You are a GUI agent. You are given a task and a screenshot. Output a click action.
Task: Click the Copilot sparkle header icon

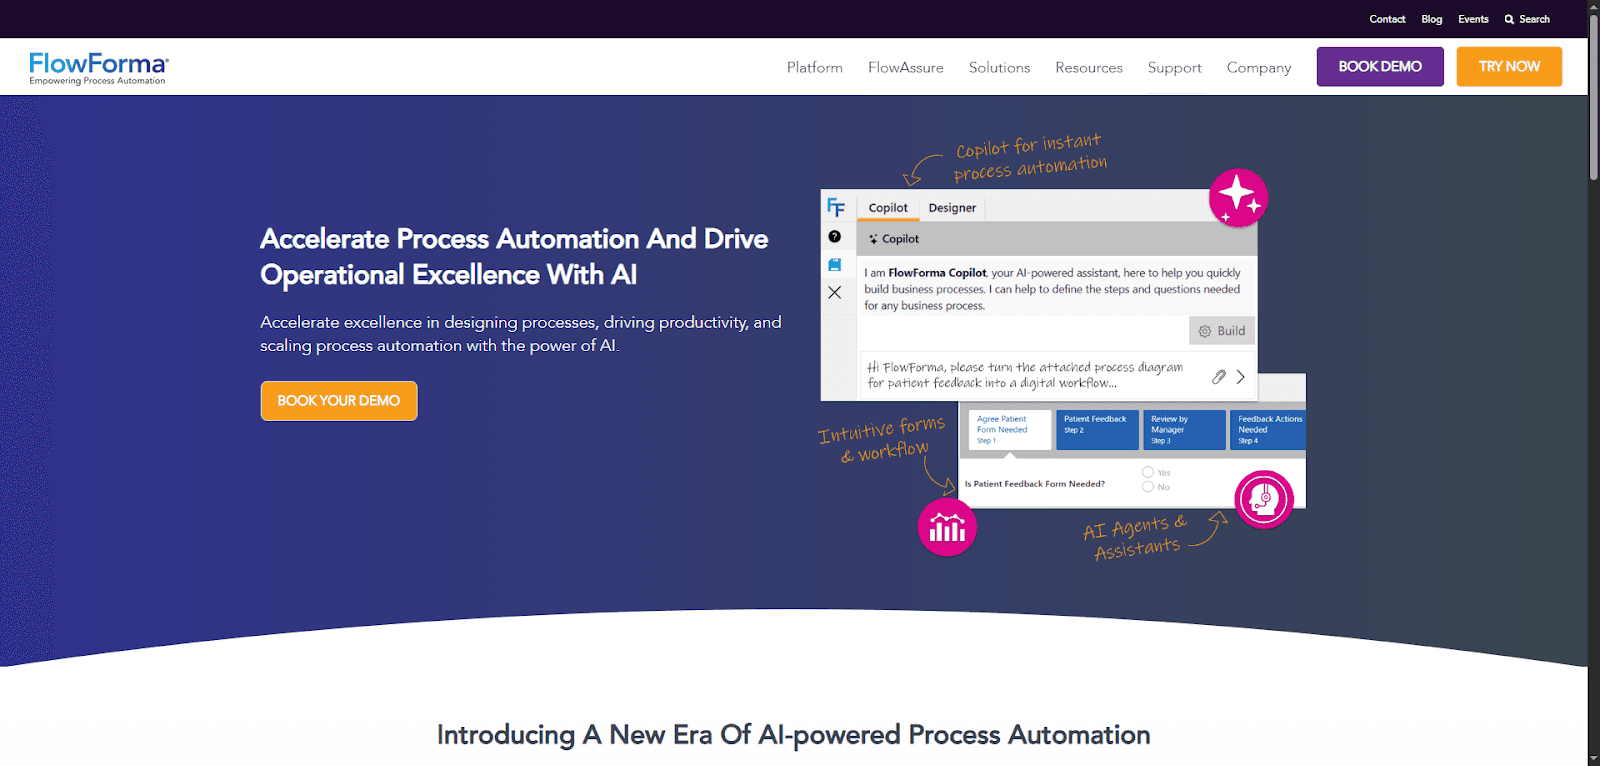coord(873,239)
